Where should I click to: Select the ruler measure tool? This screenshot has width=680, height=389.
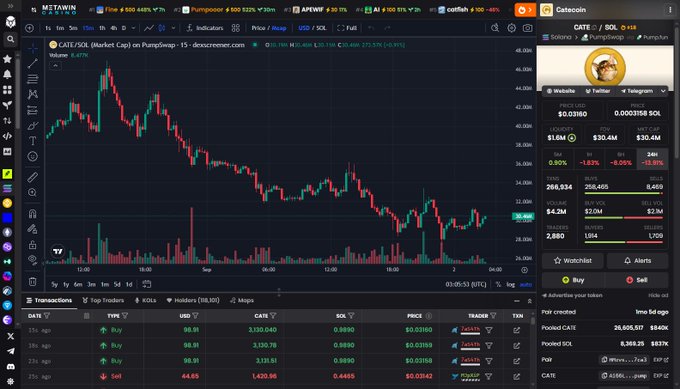coord(33,177)
